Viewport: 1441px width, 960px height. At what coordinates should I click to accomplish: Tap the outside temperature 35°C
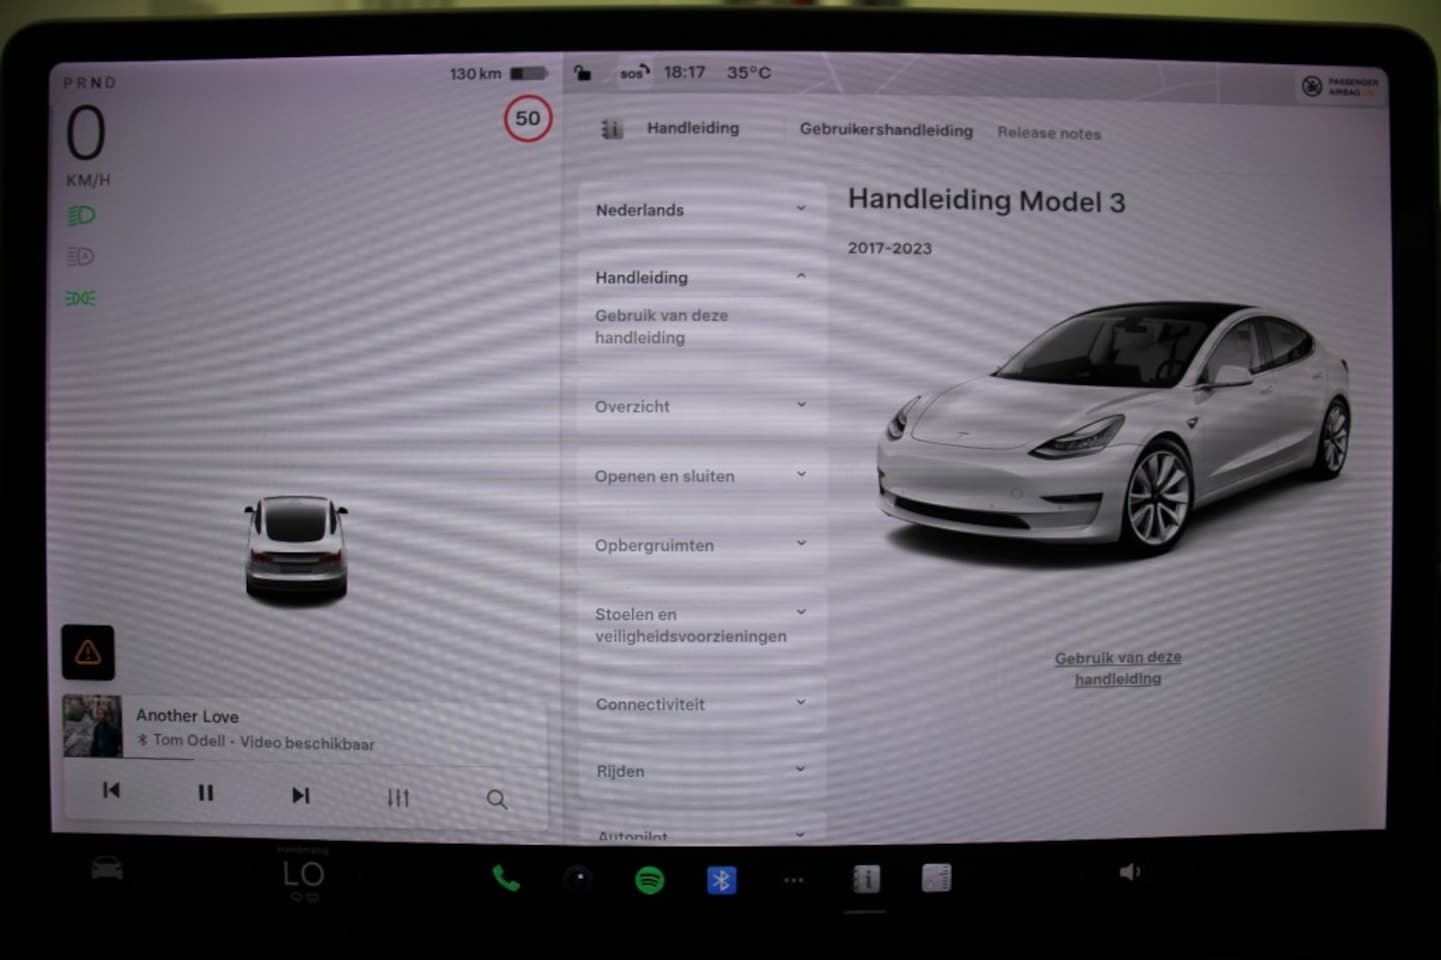click(x=749, y=72)
